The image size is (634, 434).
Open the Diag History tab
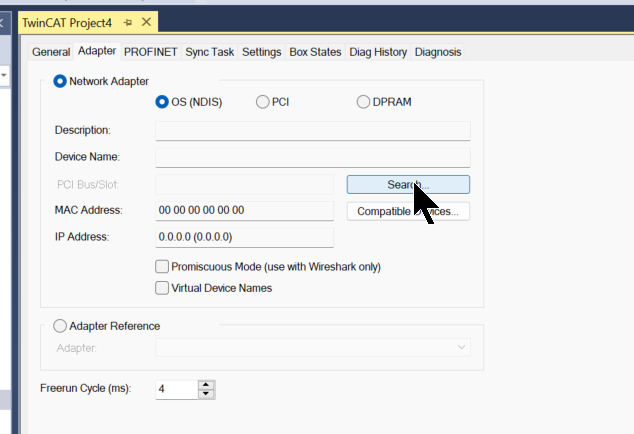378,52
